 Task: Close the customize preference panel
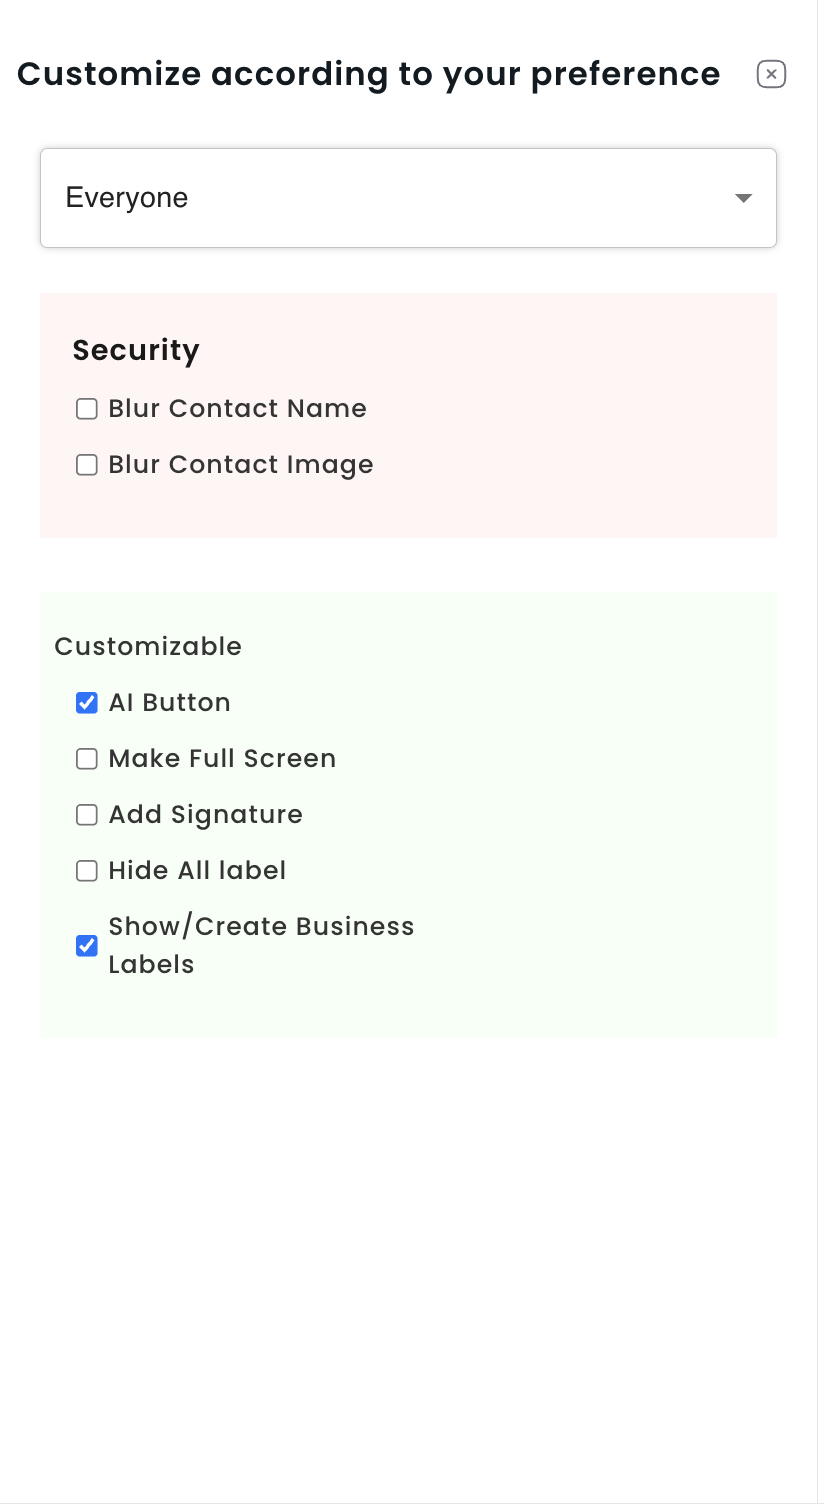pos(771,74)
